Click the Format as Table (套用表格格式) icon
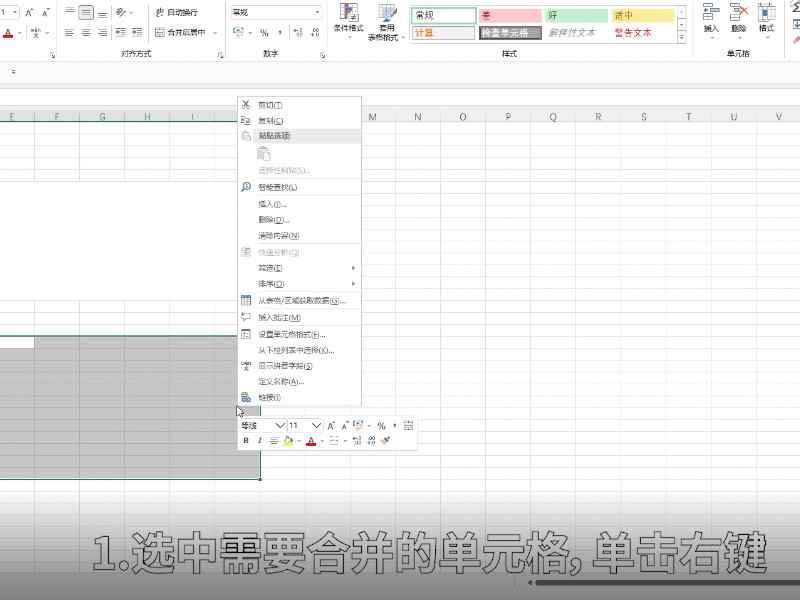800x600 pixels. [x=385, y=15]
